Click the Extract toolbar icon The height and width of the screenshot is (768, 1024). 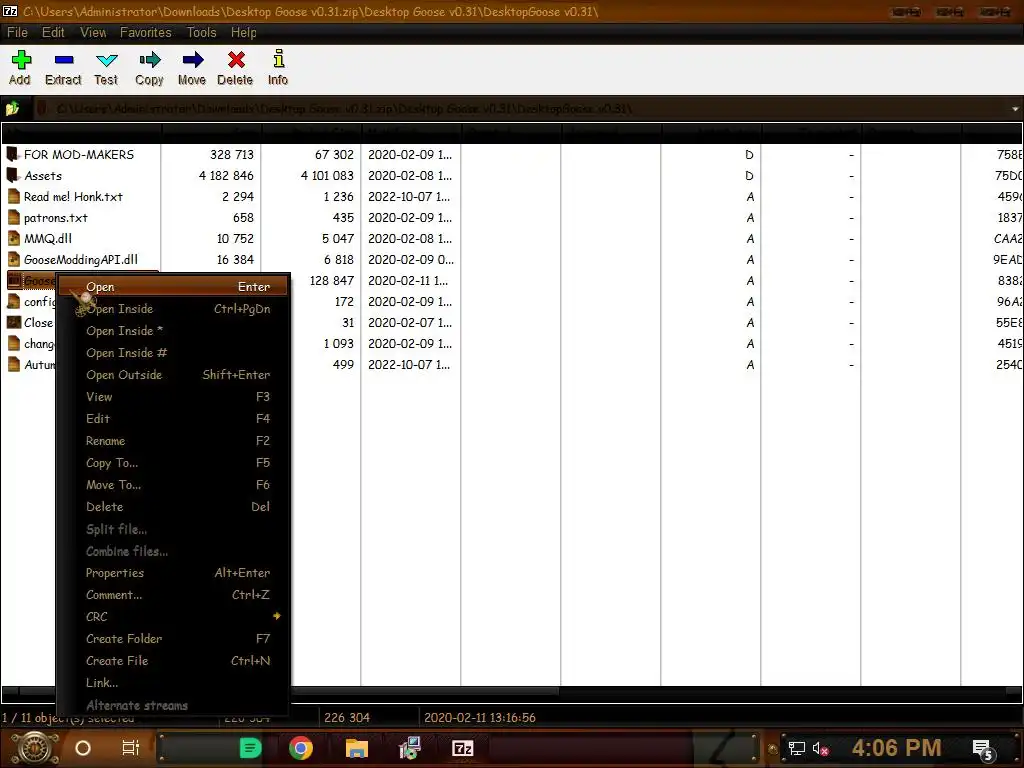point(63,67)
